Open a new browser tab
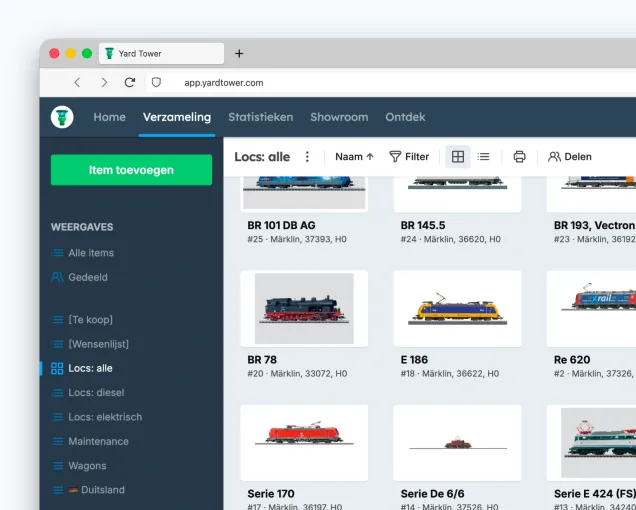Viewport: 636px width, 510px height. (239, 53)
